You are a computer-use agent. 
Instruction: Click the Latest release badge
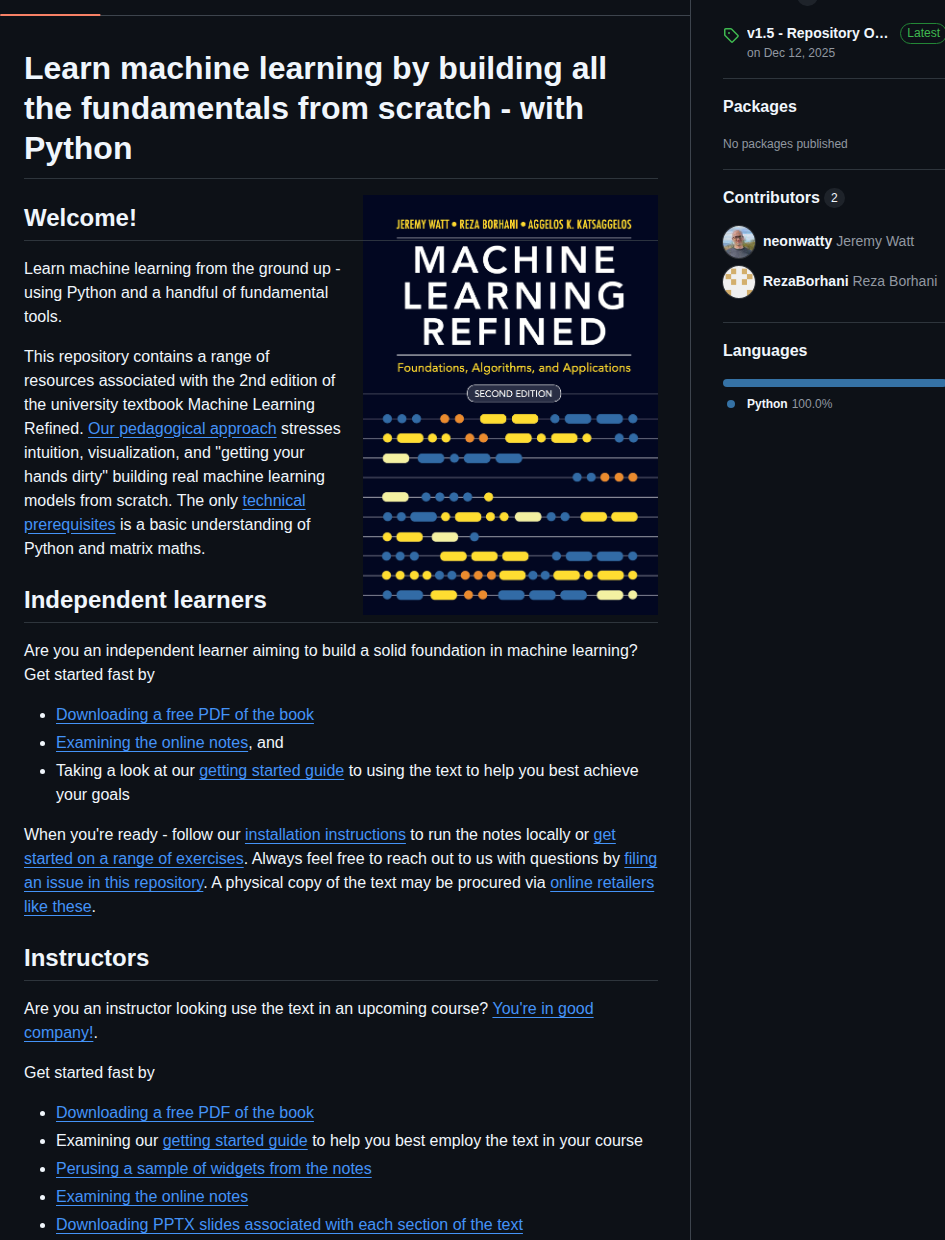pos(922,33)
